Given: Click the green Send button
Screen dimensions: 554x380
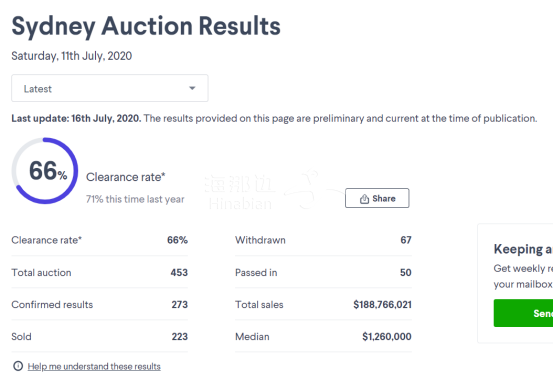Looking at the screenshot, I should coord(524,313).
